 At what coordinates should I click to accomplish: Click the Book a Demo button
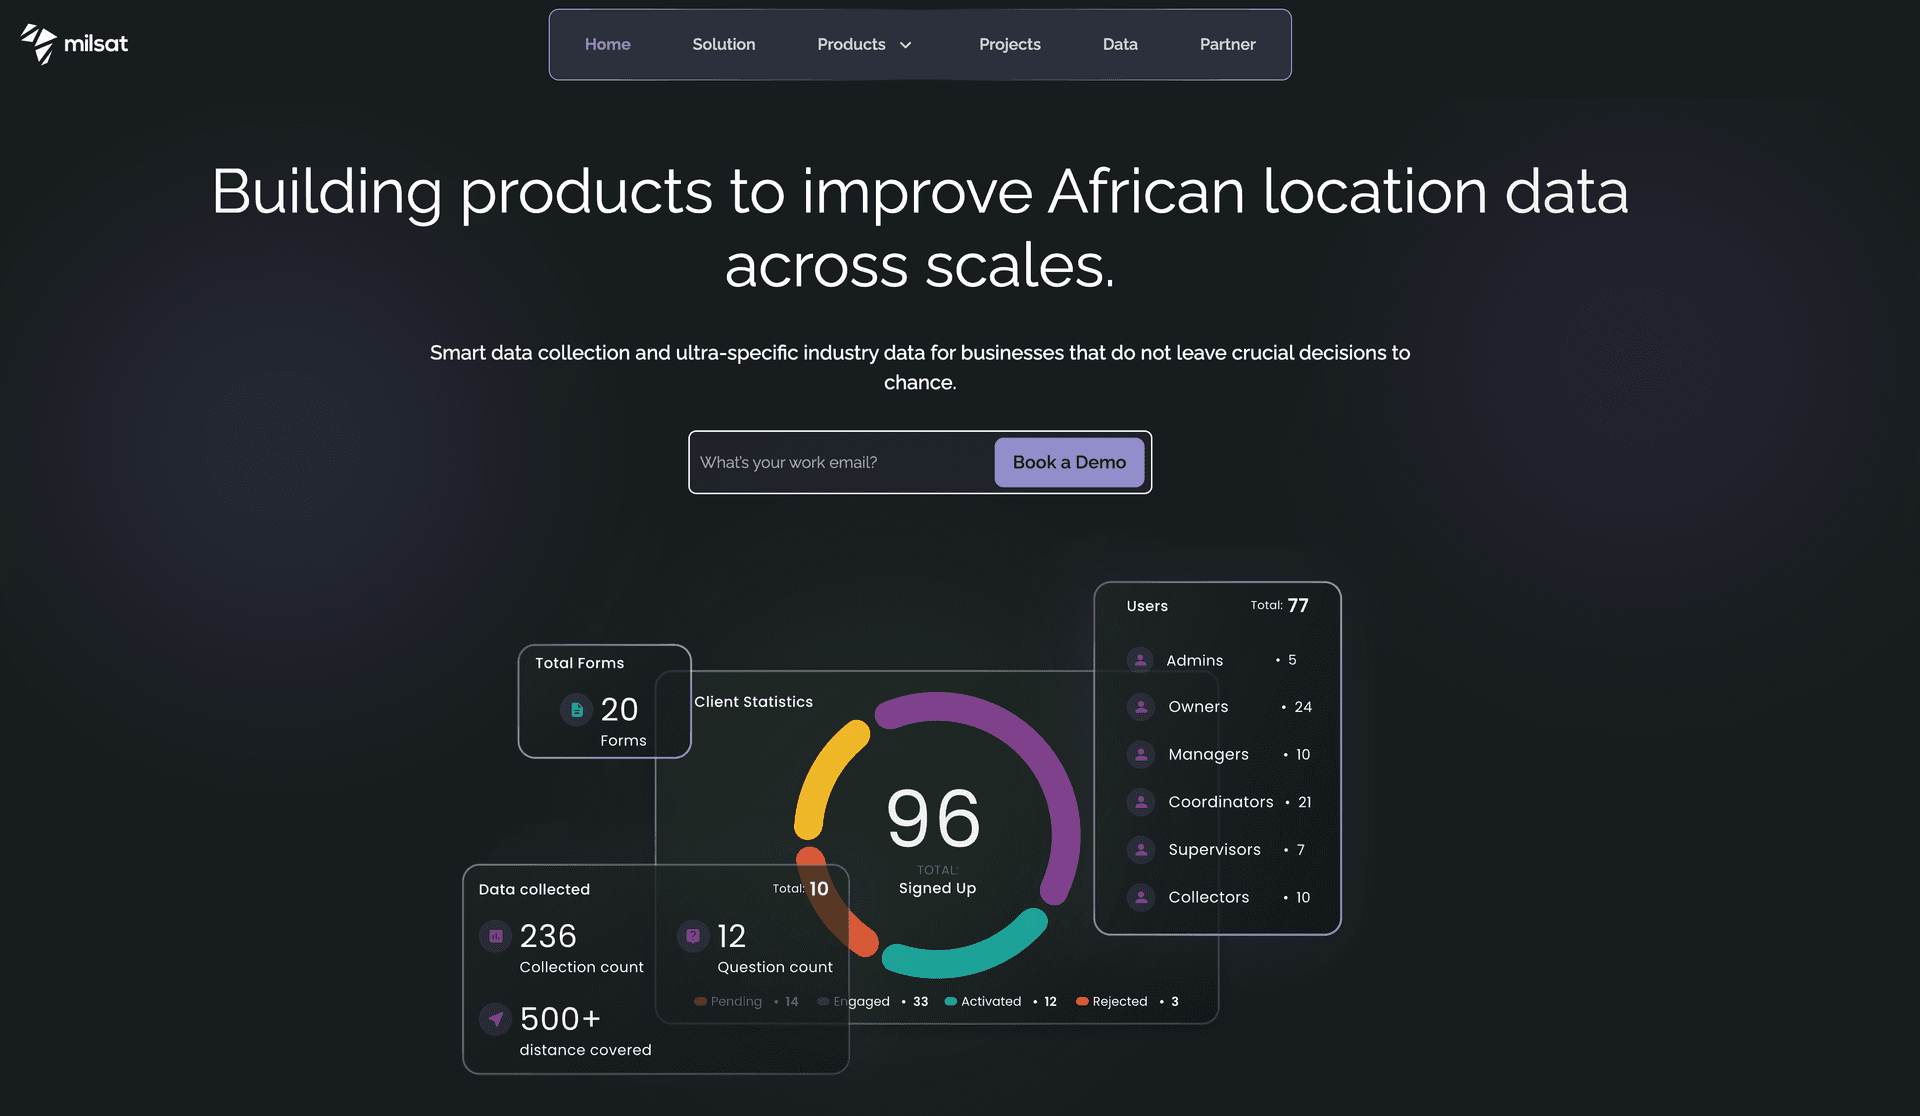pos(1069,462)
